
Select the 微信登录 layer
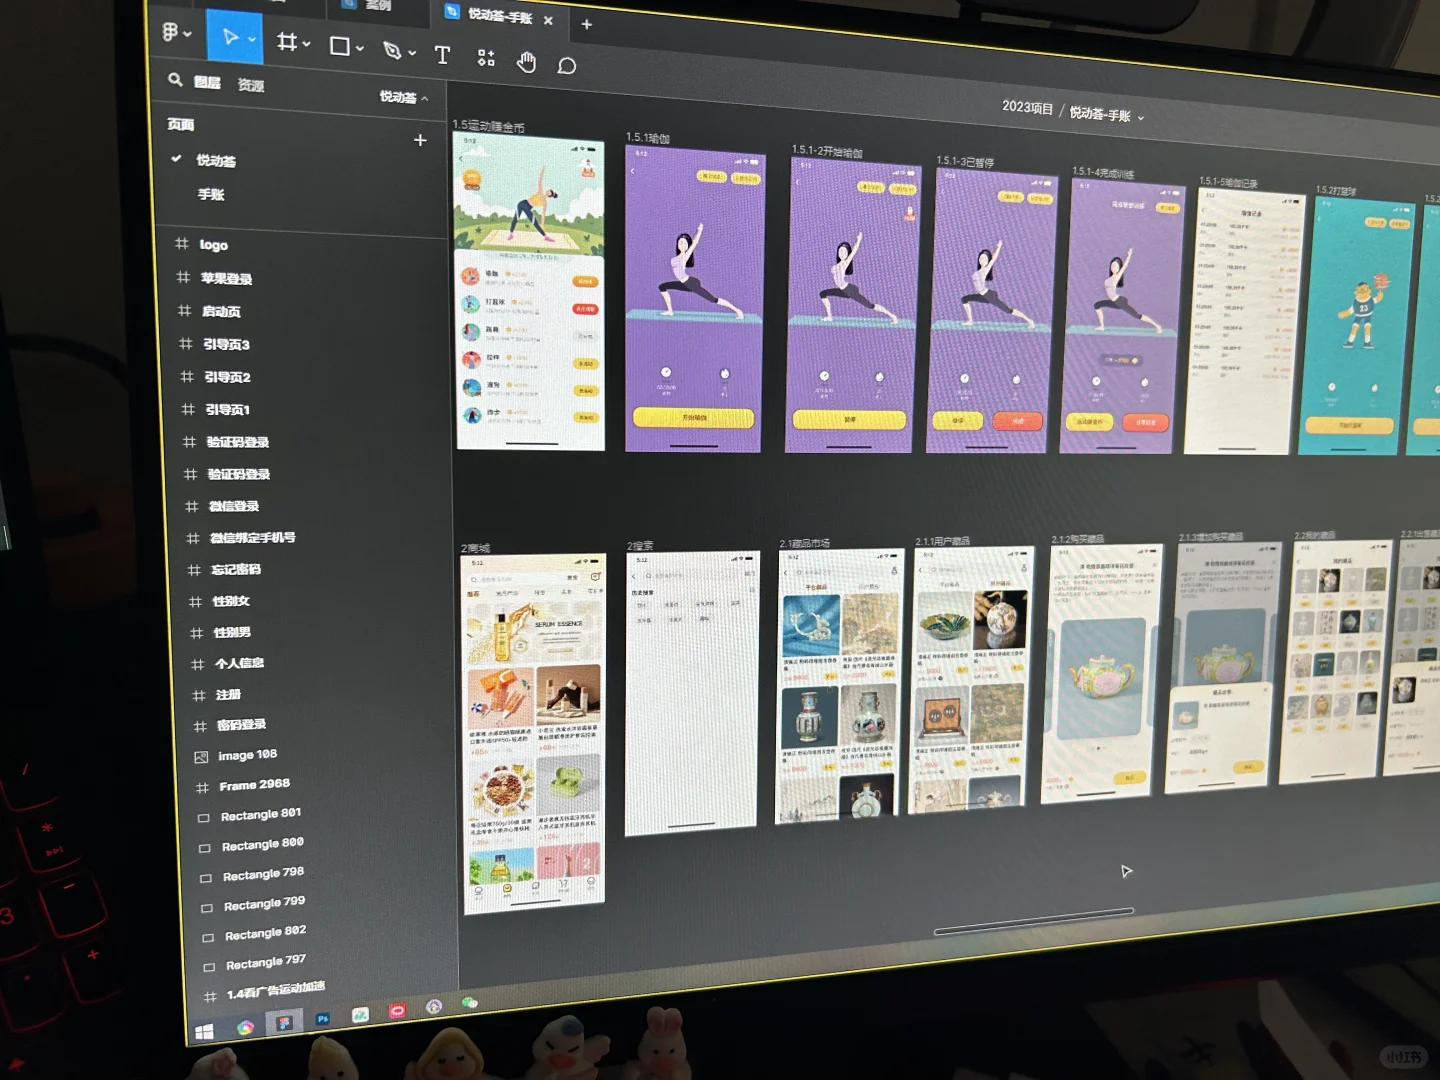coord(234,506)
